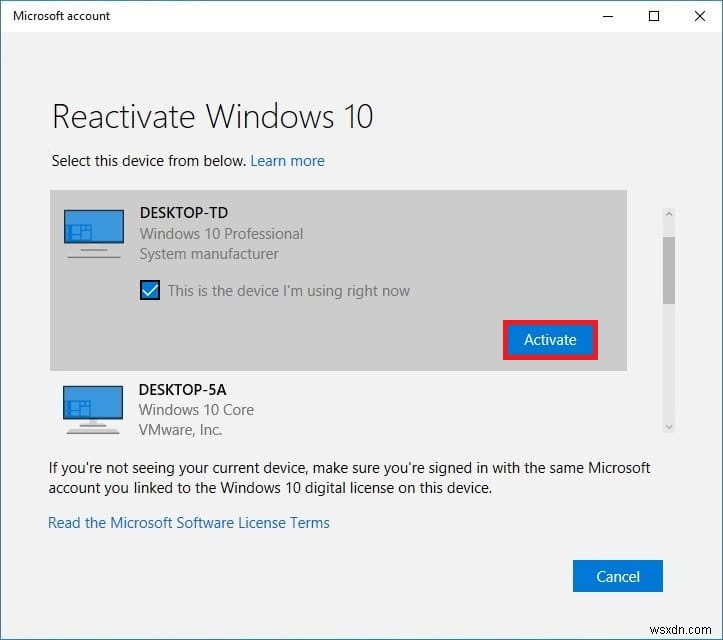The image size is (723, 640).
Task: Open the Learn more link
Action: [x=287, y=161]
